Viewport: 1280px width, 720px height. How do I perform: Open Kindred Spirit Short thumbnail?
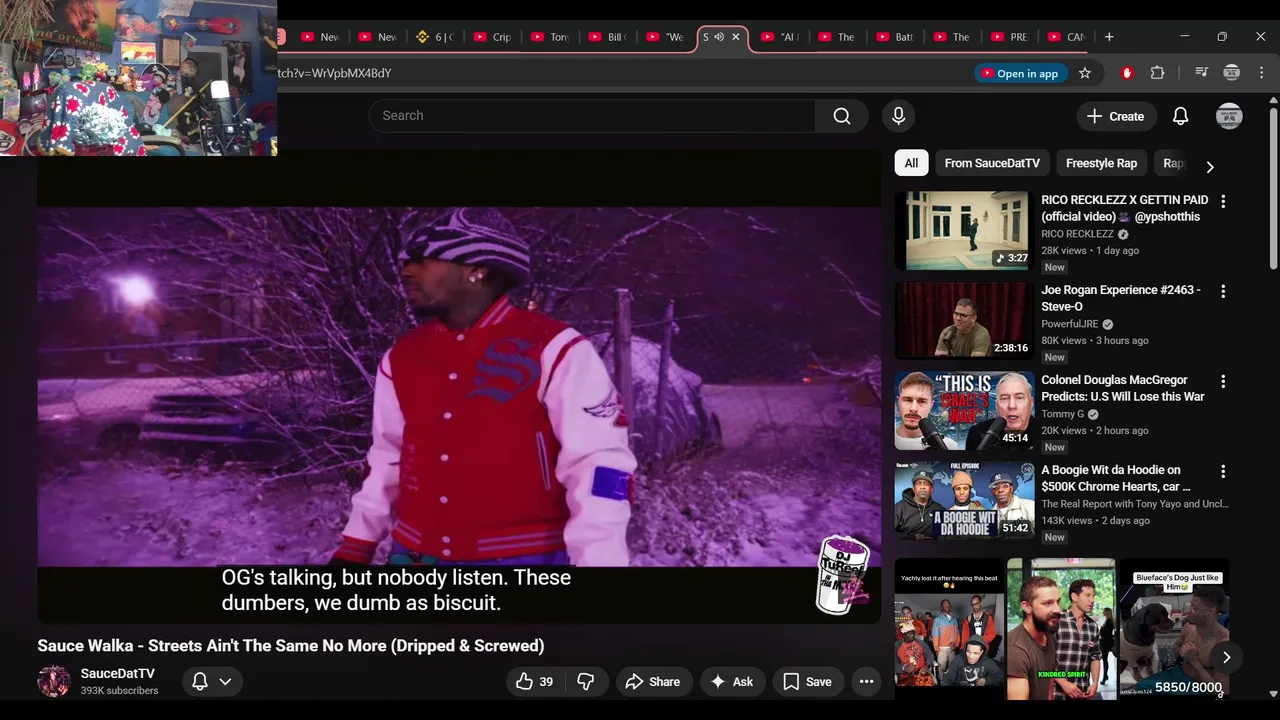click(x=1061, y=628)
